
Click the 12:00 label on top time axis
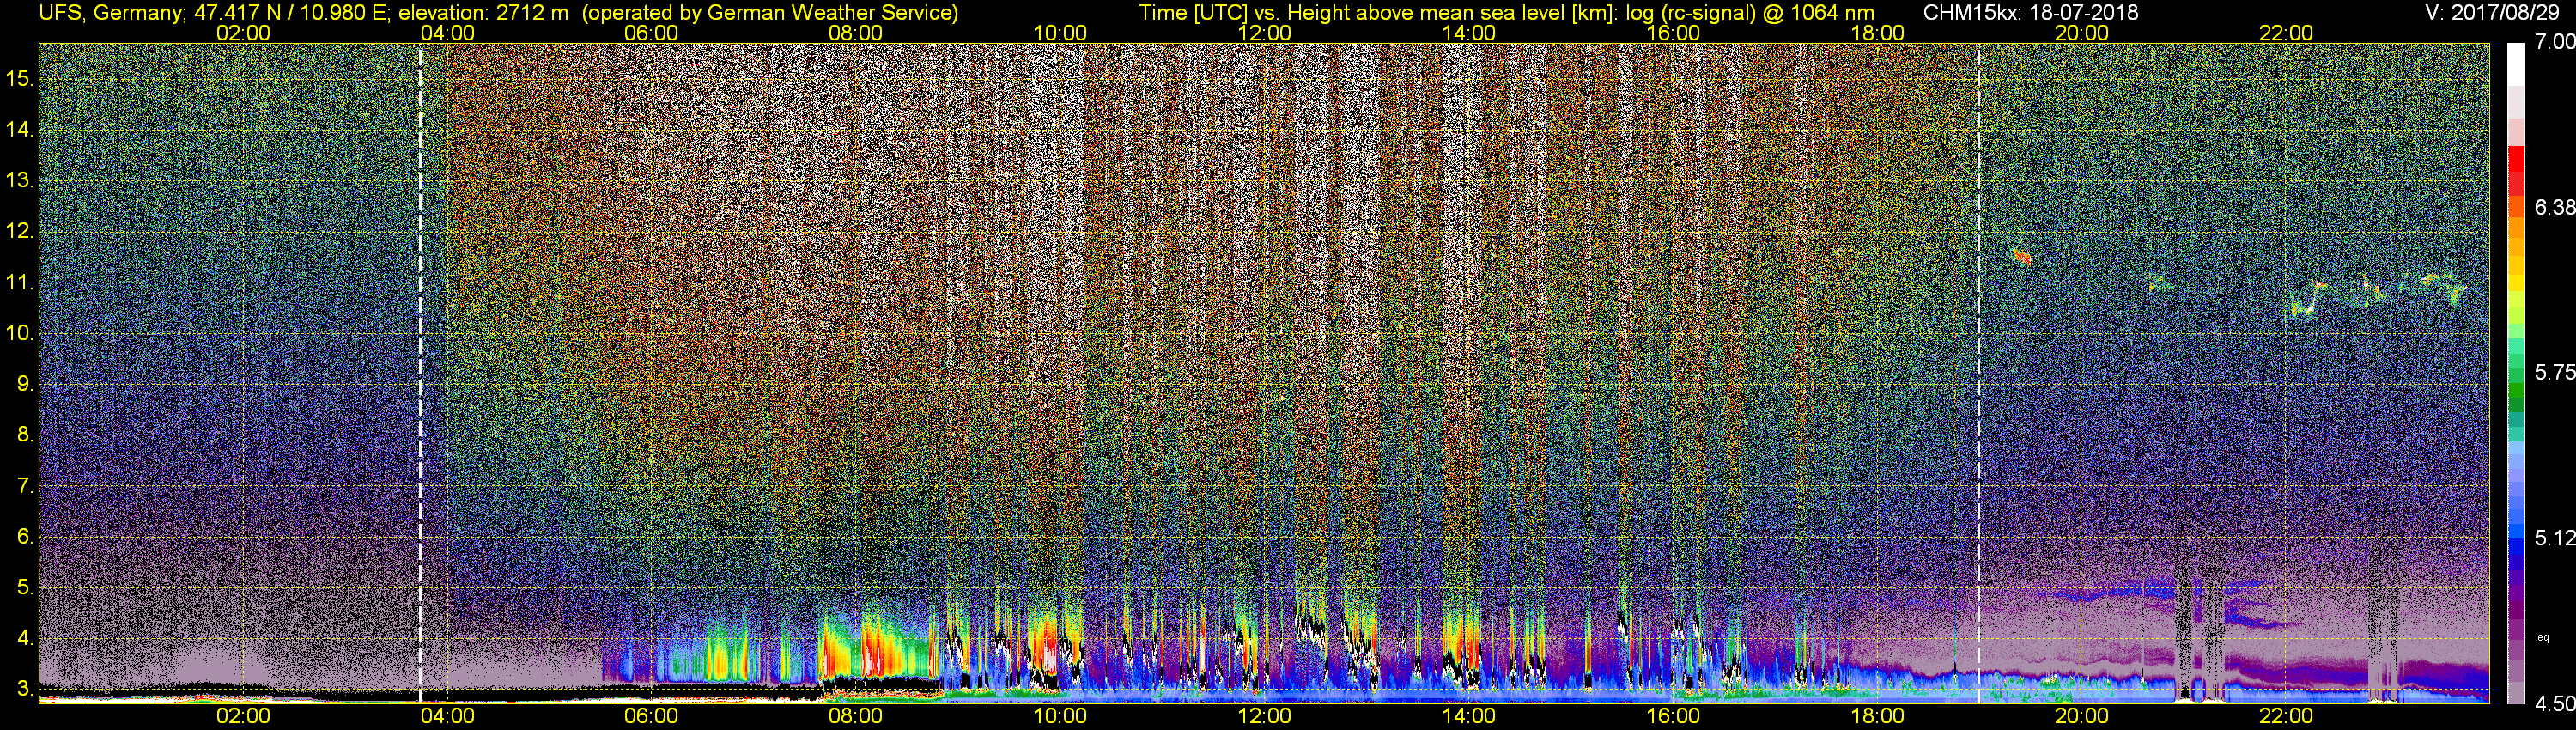point(1264,33)
